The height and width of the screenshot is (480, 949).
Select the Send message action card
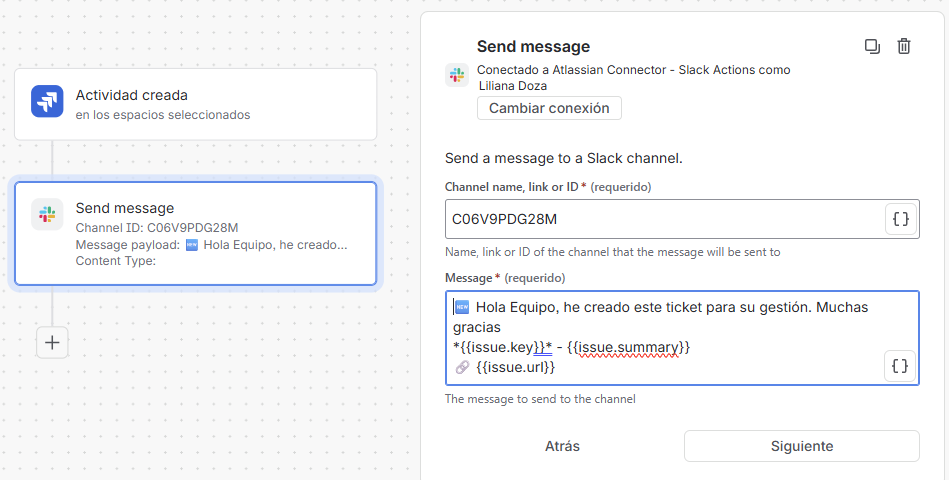[x=195, y=234]
